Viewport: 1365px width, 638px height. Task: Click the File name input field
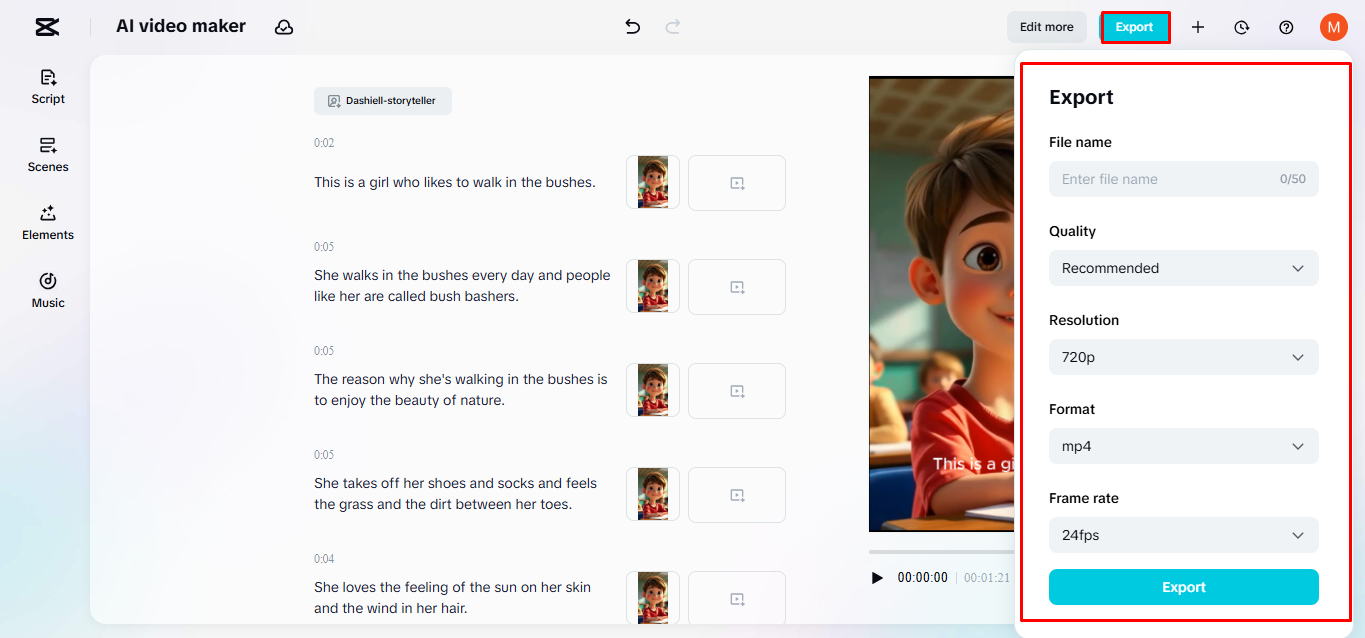pyautogui.click(x=1184, y=179)
